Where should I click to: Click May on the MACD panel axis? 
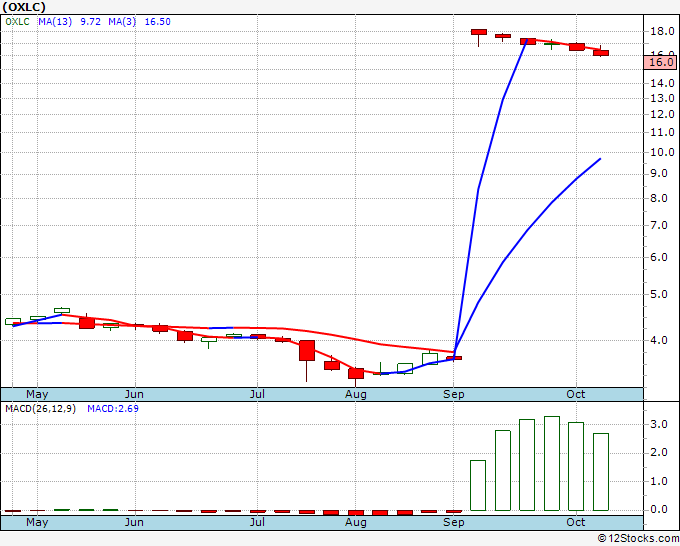click(37, 522)
